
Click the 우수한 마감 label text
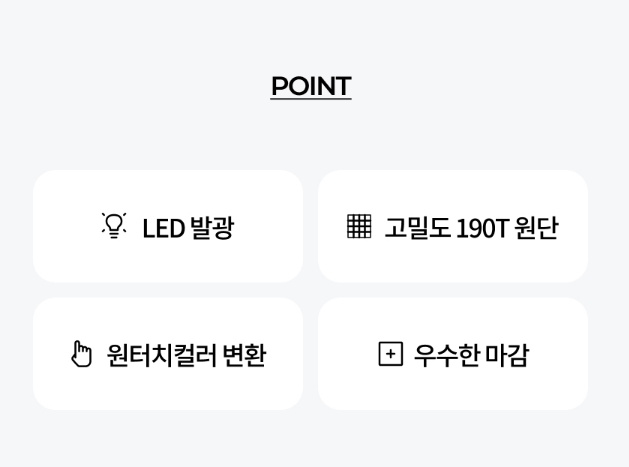pos(470,355)
